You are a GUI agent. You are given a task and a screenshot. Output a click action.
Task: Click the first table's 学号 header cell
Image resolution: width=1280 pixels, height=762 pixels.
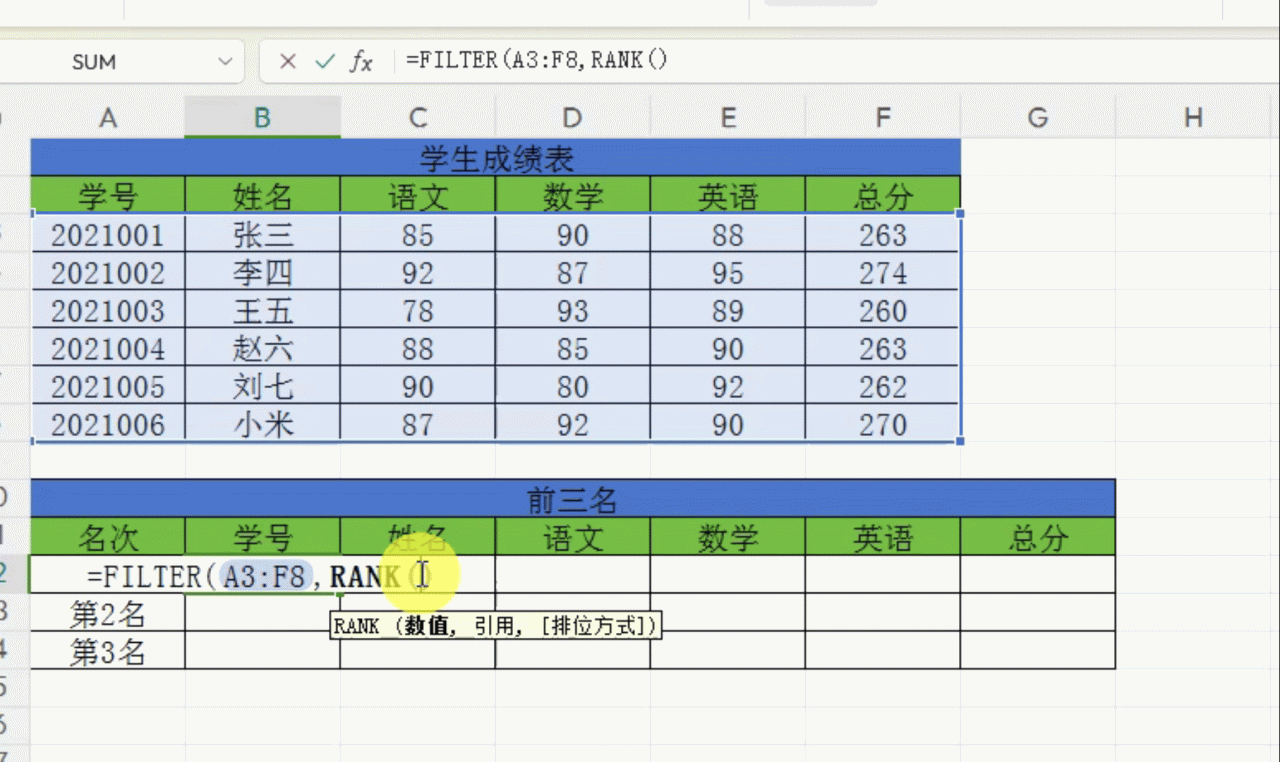(108, 196)
